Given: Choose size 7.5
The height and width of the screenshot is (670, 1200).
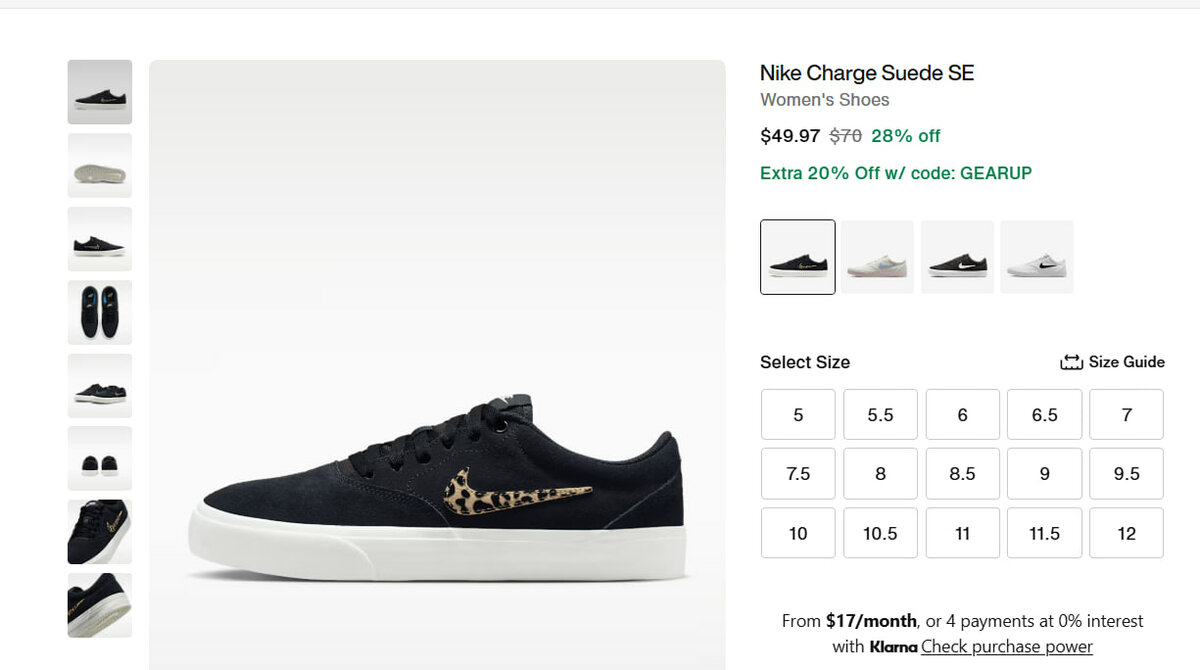Looking at the screenshot, I should [798, 474].
